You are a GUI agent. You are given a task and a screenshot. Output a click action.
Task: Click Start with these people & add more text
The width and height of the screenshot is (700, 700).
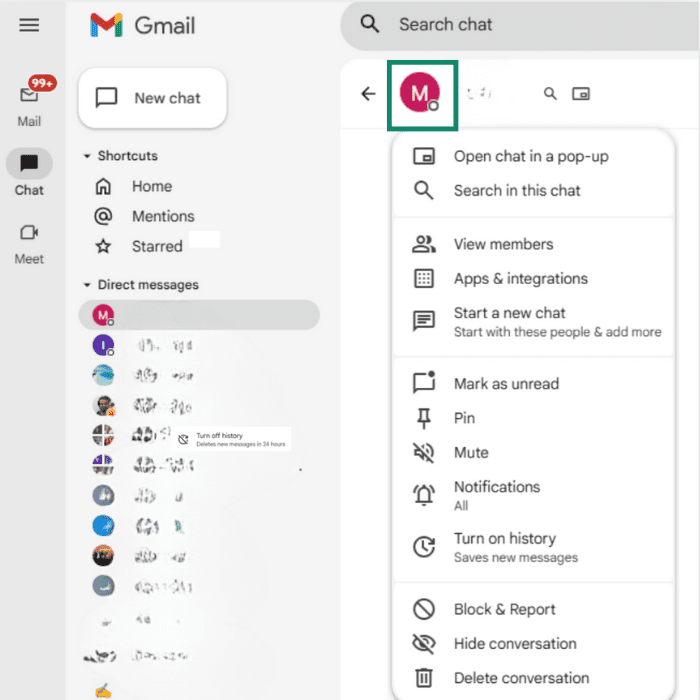(x=558, y=332)
